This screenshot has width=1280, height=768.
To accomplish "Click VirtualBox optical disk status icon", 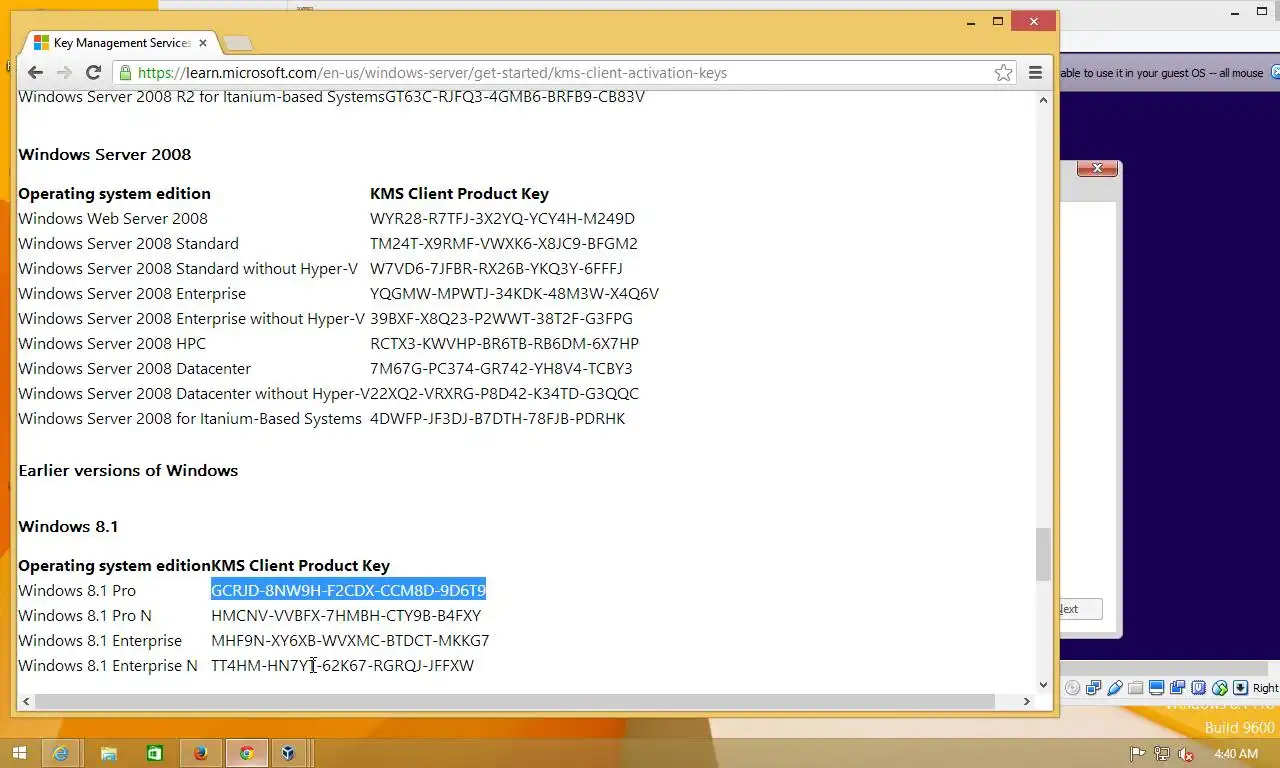I will tap(1073, 688).
